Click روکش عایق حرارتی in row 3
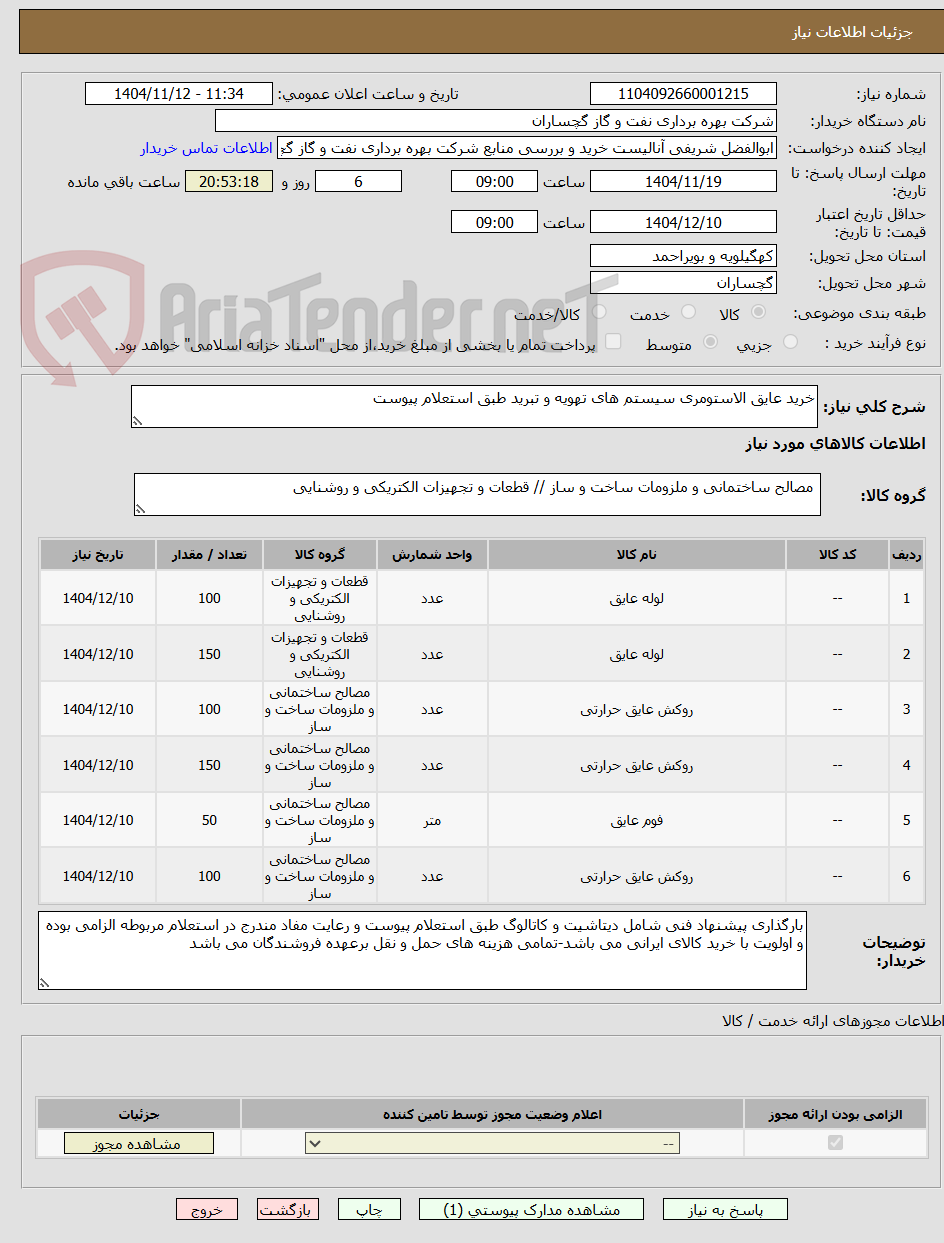The height and width of the screenshot is (1243, 944). coord(637,710)
